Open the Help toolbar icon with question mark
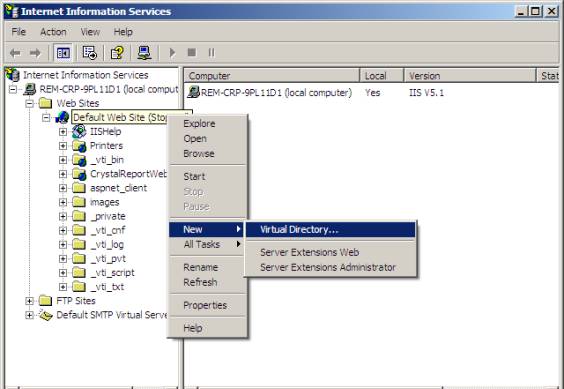The width and height of the screenshot is (564, 389). 117,53
